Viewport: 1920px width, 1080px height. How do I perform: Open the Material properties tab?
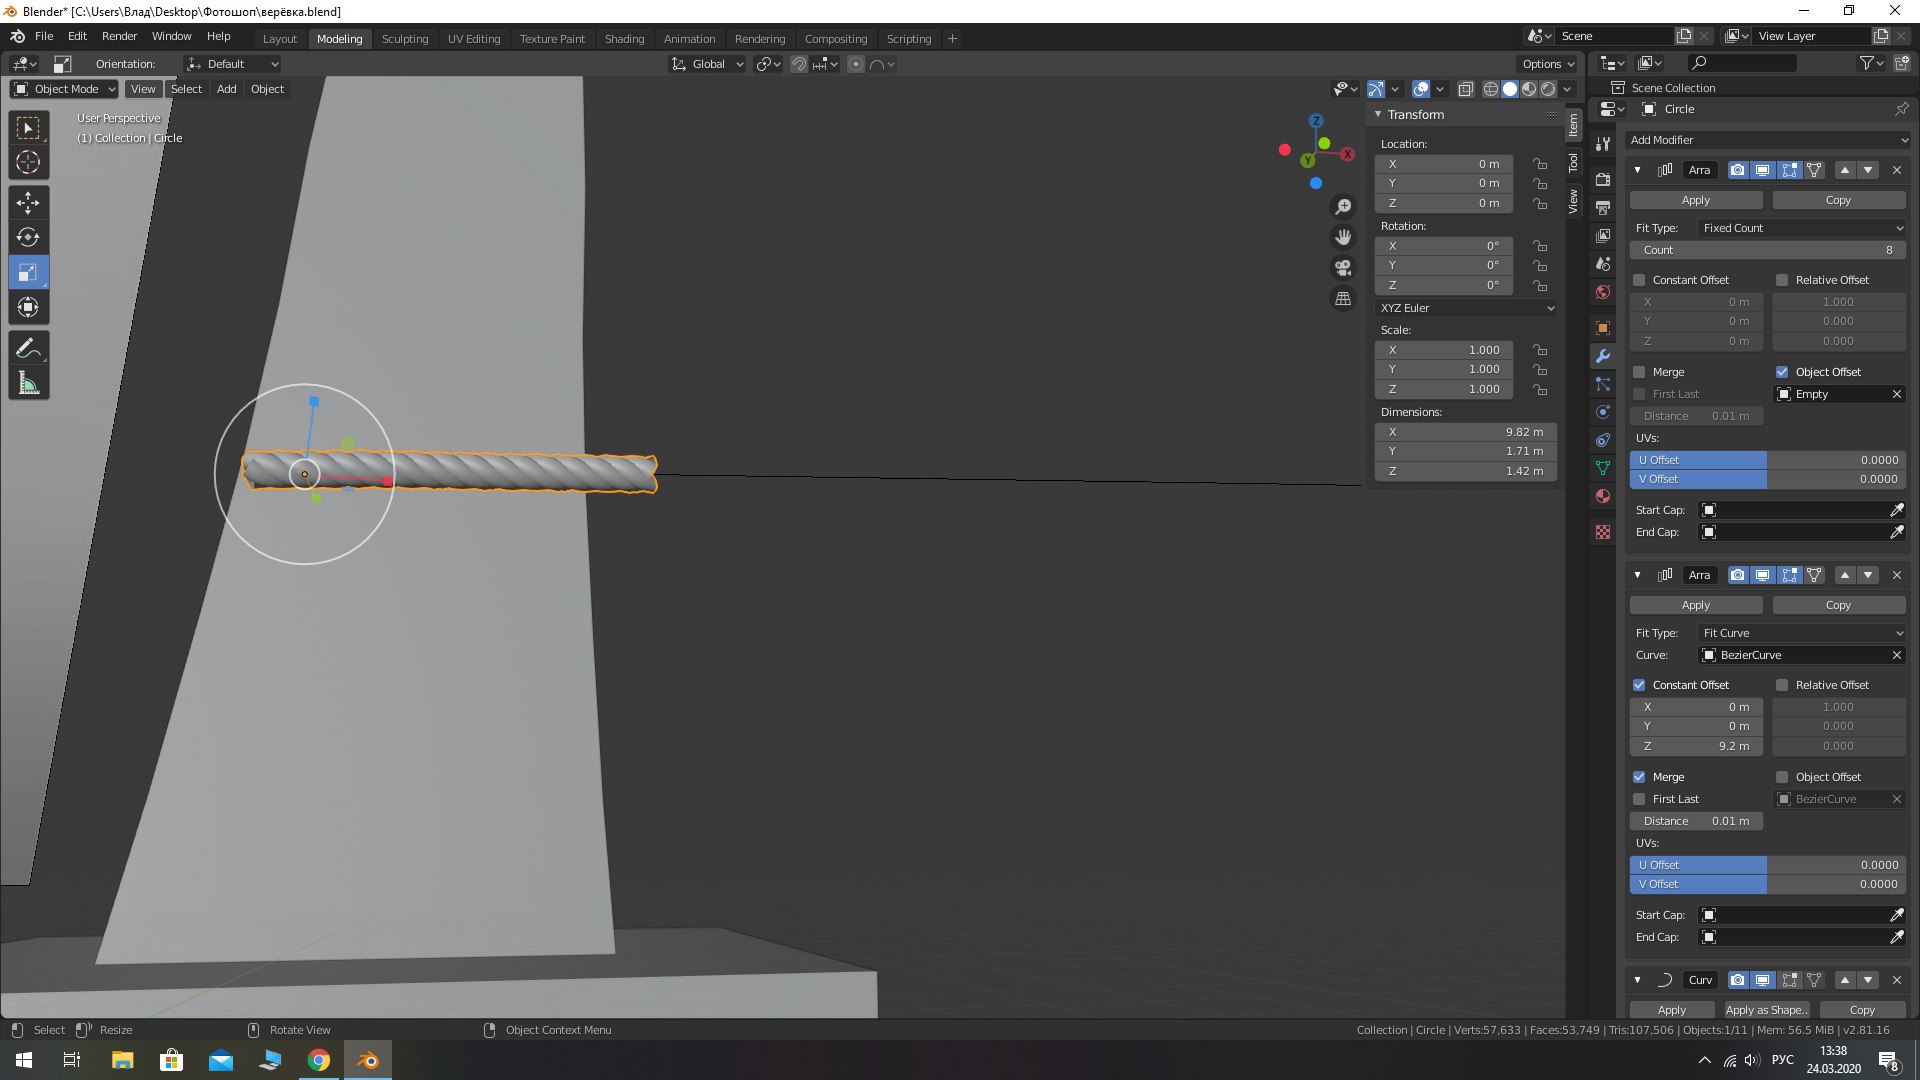1603,496
